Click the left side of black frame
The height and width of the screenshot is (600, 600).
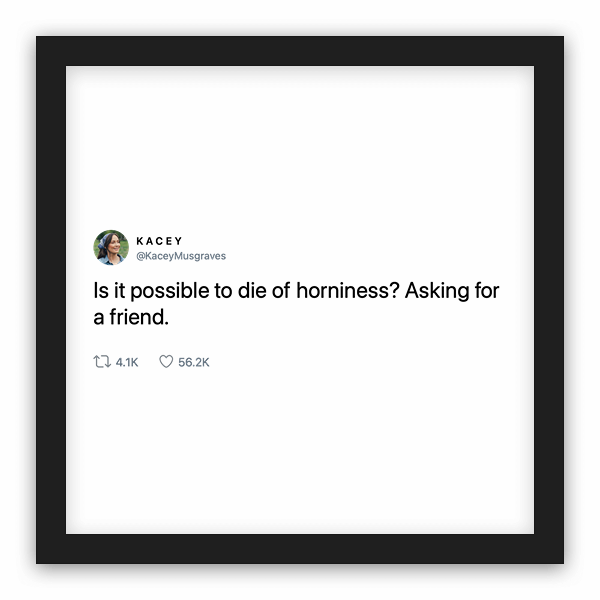[51, 300]
